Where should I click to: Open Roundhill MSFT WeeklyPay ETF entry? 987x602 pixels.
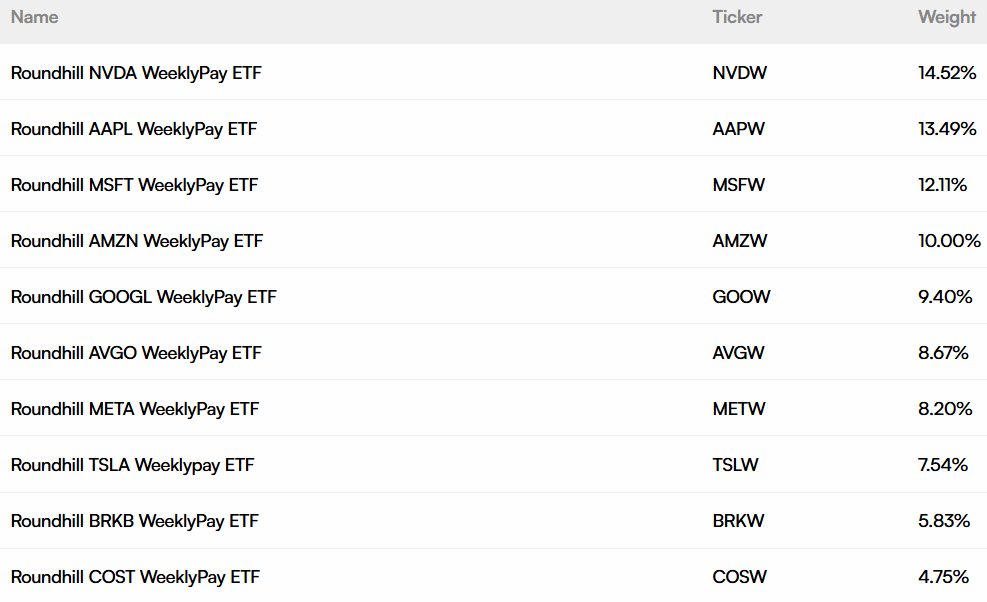[x=134, y=185]
